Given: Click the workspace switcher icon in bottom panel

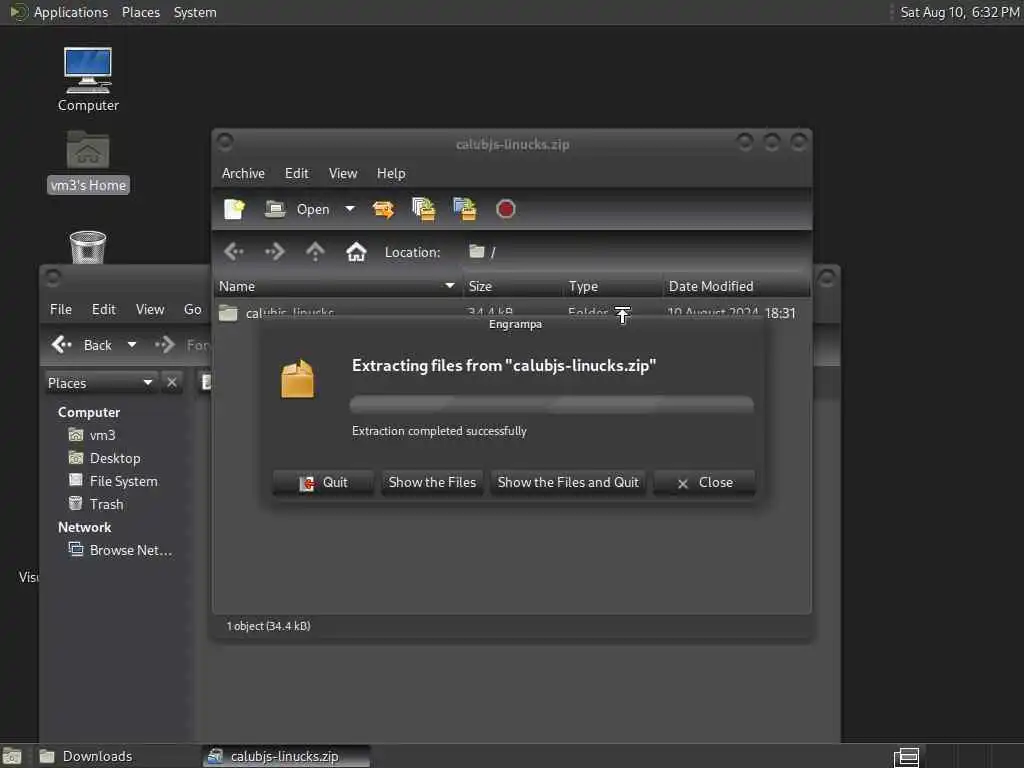Looking at the screenshot, I should coord(906,757).
